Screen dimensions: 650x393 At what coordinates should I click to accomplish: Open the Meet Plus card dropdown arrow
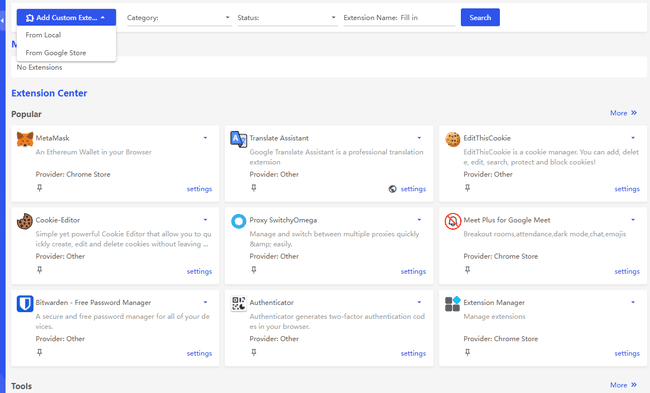click(x=633, y=220)
